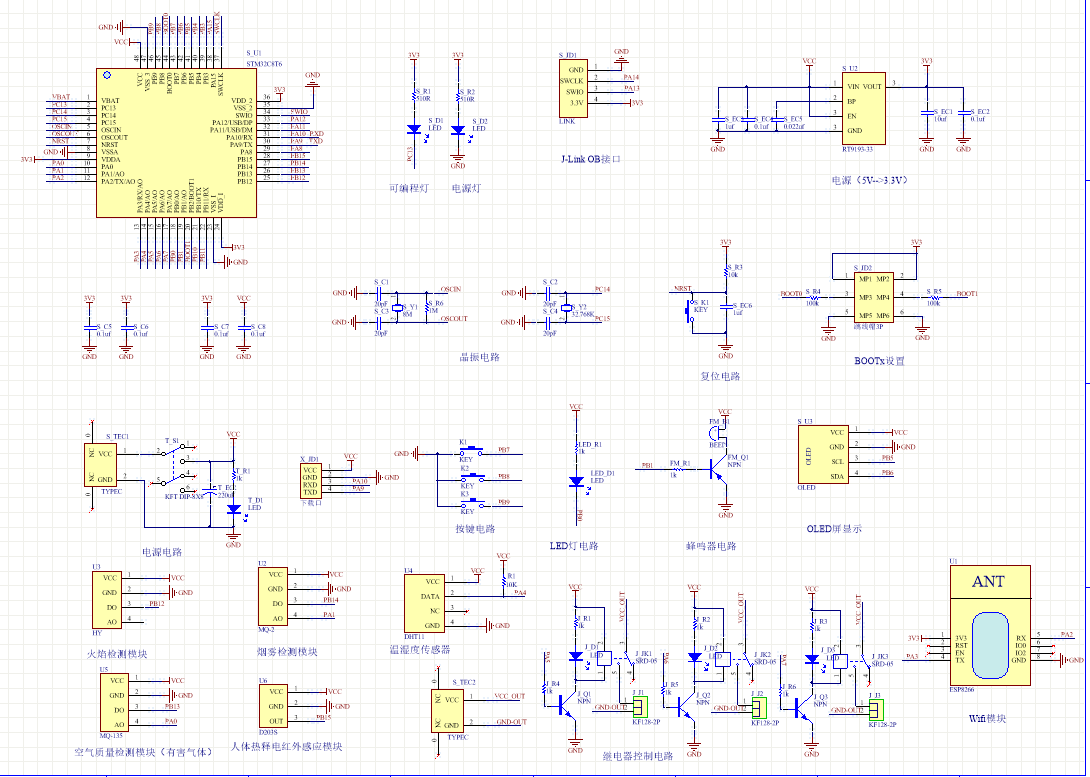1090x777 pixels.
Task: Select the D203S infrared sensor U6
Action: (x=272, y=706)
